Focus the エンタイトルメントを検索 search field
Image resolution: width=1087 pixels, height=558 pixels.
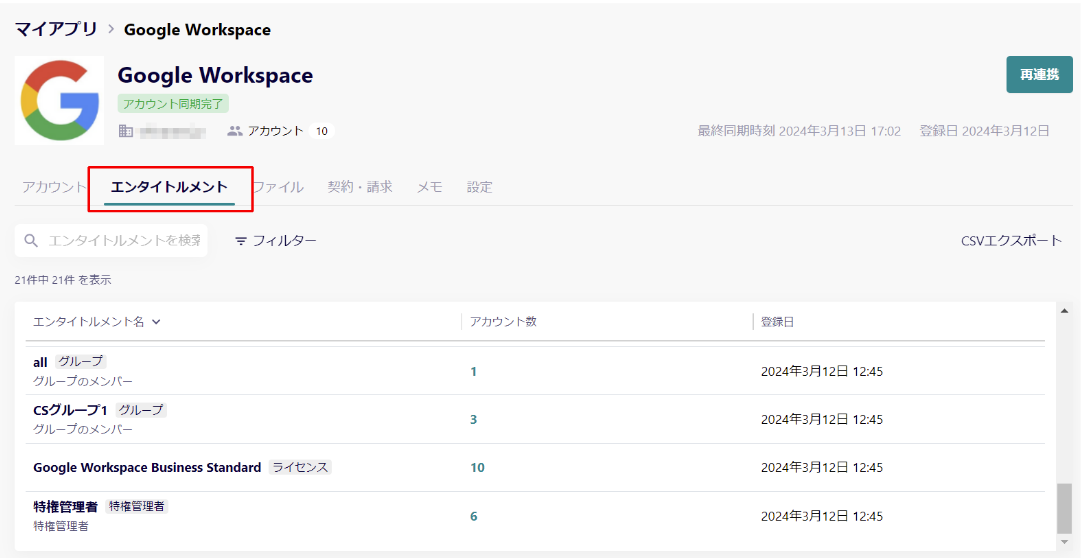(111, 241)
